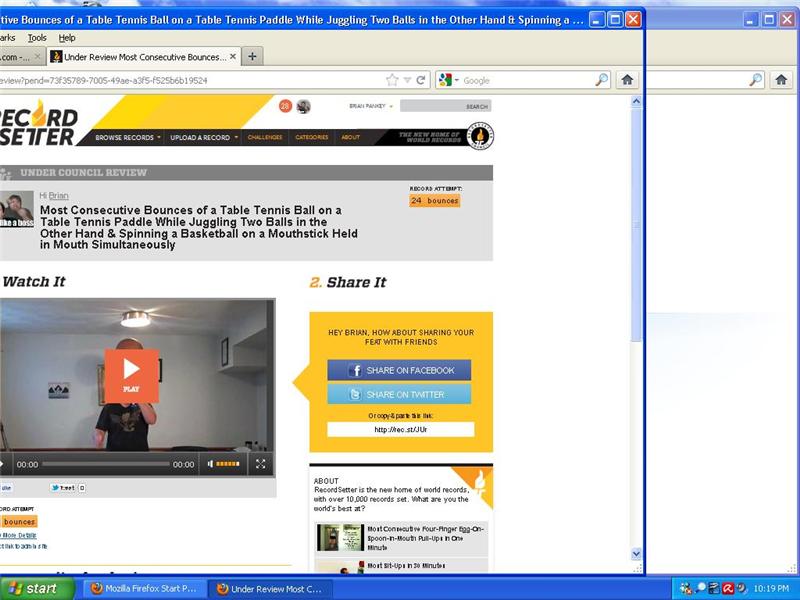The image size is (800, 600).
Task: Open the About menu item
Action: [x=351, y=137]
